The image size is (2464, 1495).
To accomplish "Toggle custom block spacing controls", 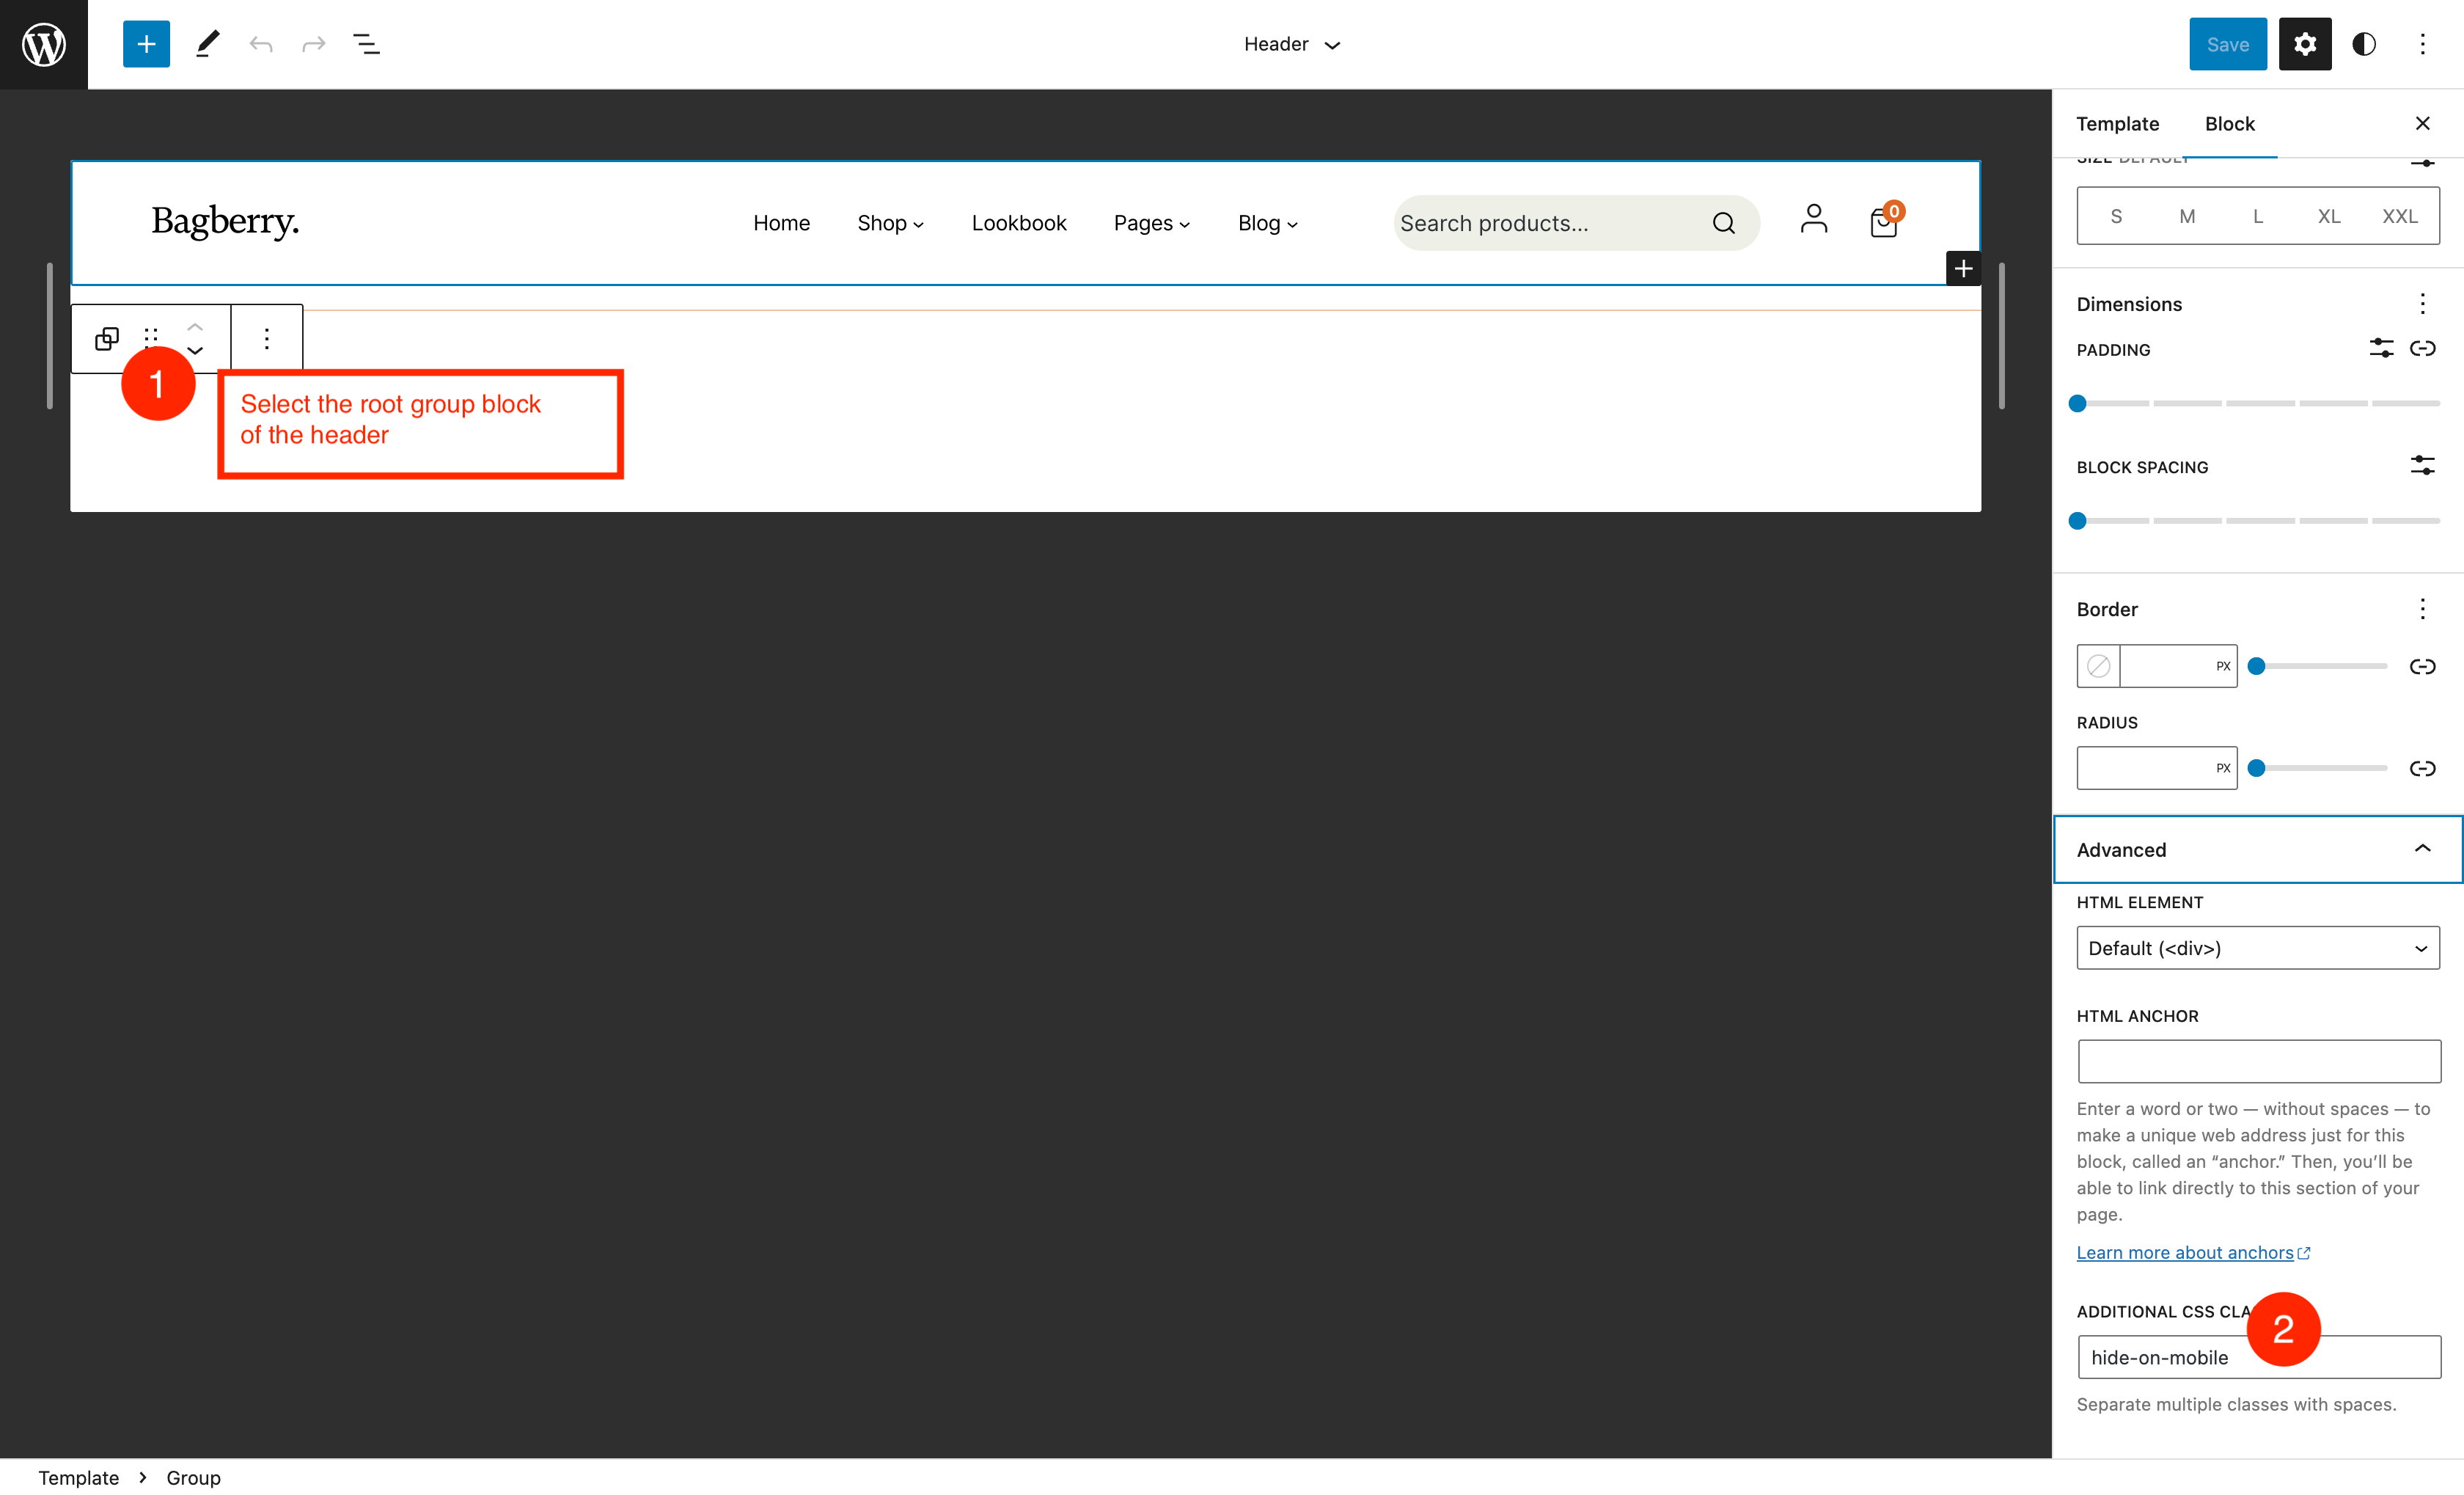I will 2423,464.
